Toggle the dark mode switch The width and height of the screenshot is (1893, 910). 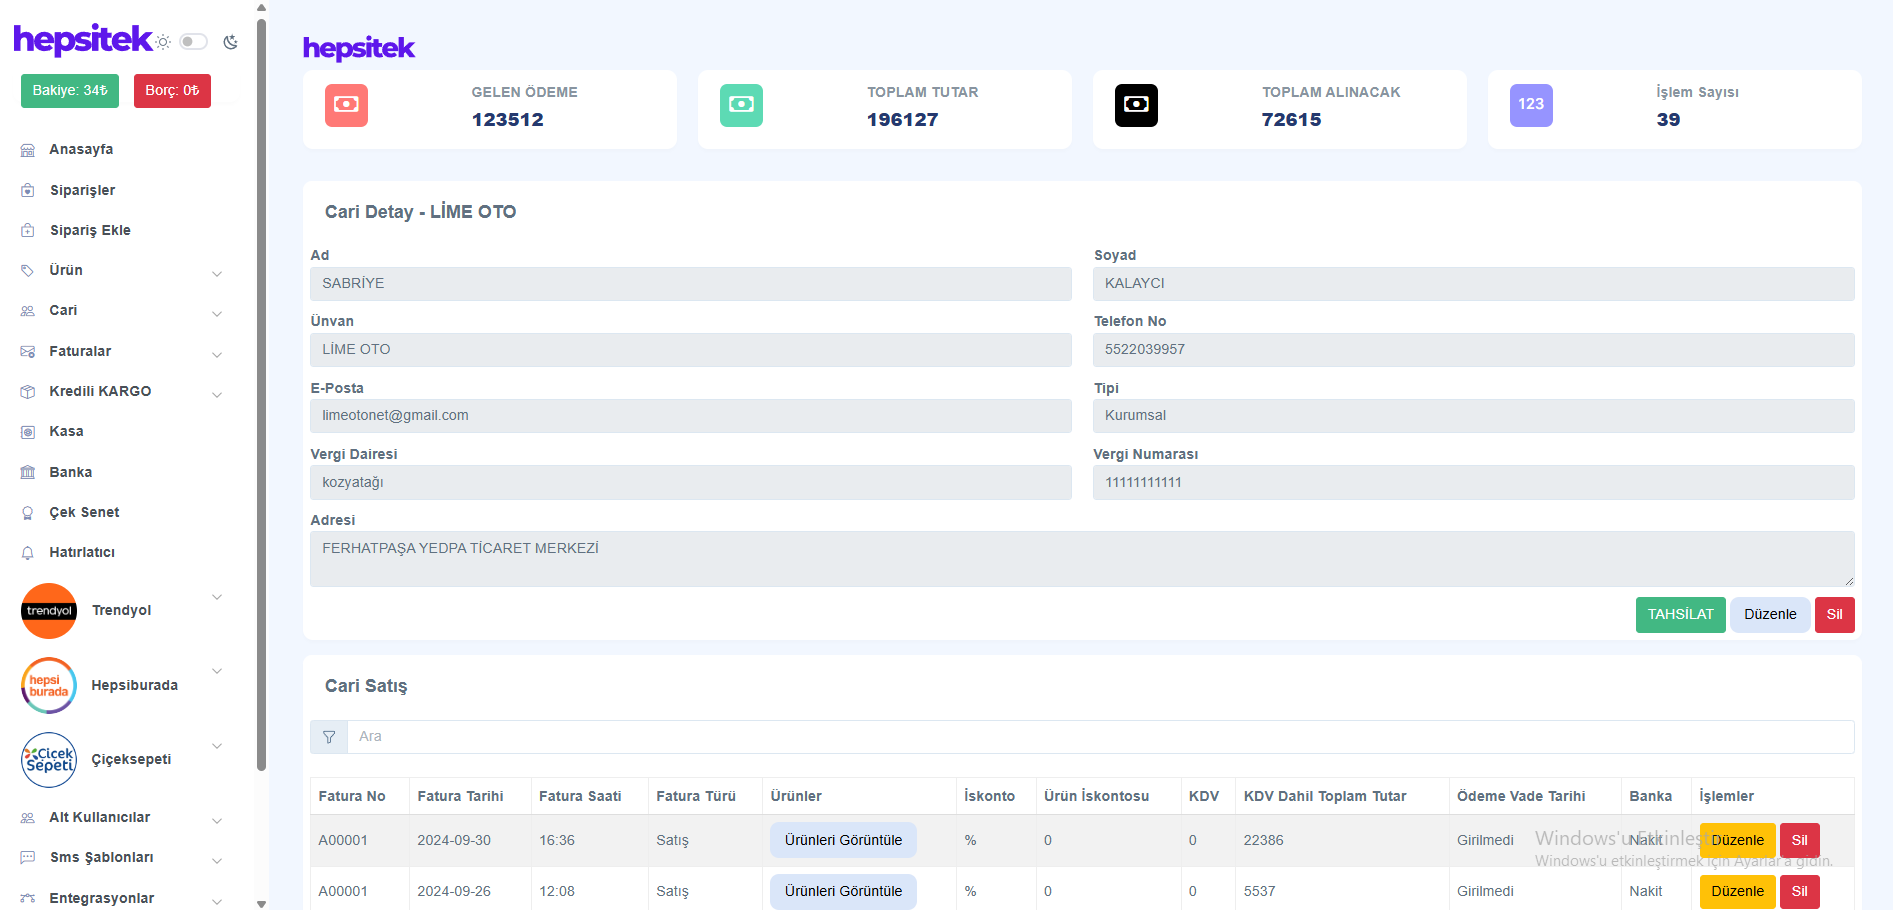pos(193,42)
